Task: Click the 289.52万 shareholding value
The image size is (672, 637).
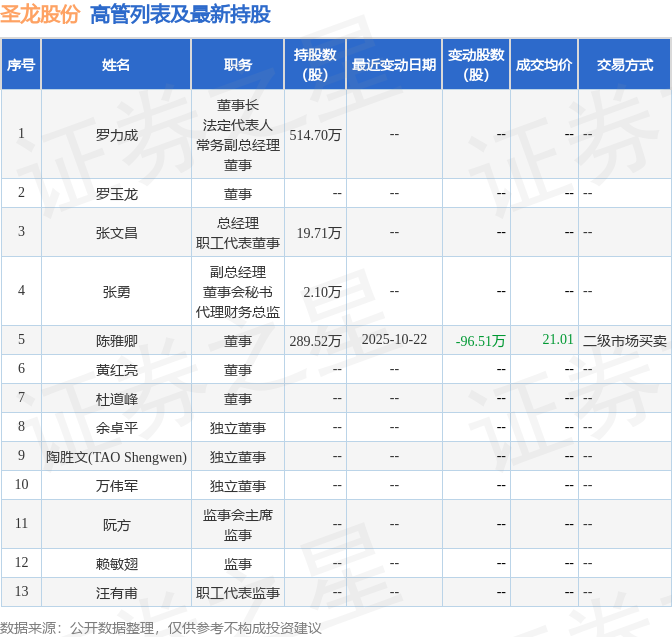Action: [315, 341]
